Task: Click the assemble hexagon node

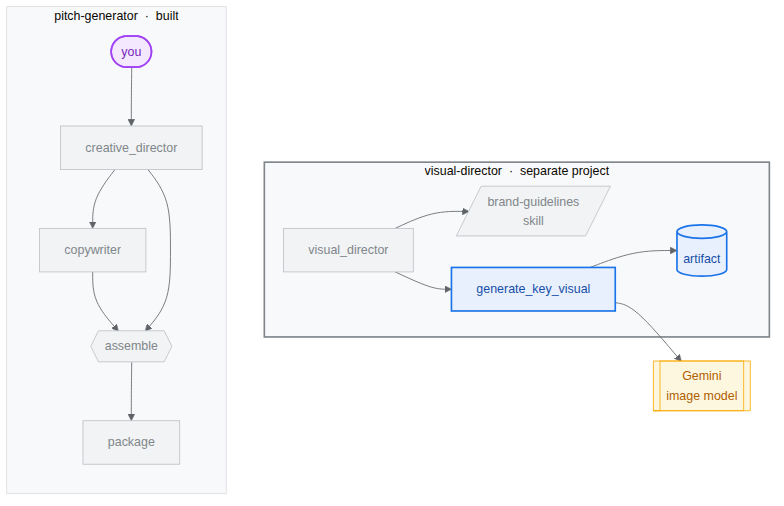Action: [131, 346]
